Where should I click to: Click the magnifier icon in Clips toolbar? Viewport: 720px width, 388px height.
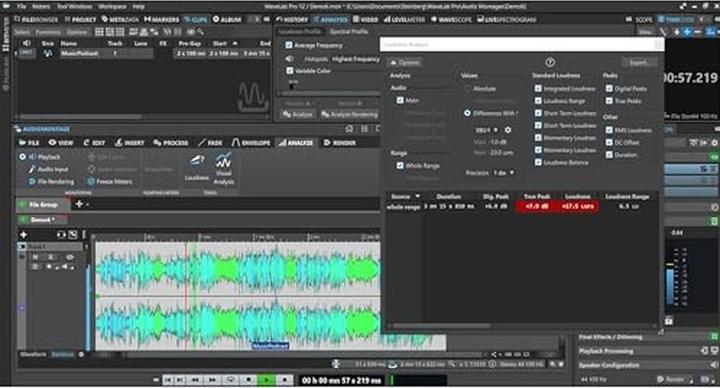[200, 32]
